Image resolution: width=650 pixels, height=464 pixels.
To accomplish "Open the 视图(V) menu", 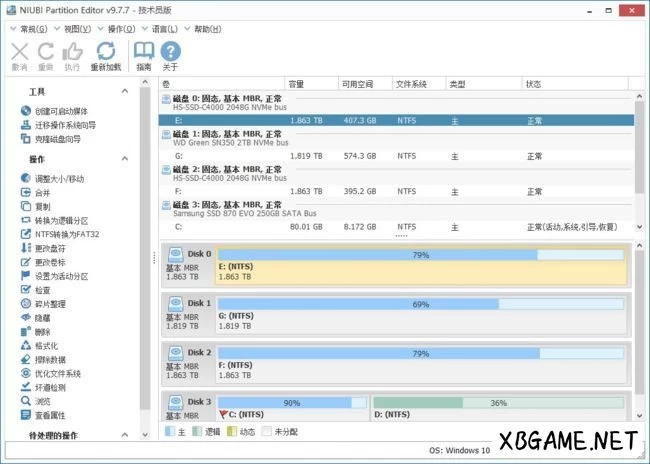I will point(77,29).
